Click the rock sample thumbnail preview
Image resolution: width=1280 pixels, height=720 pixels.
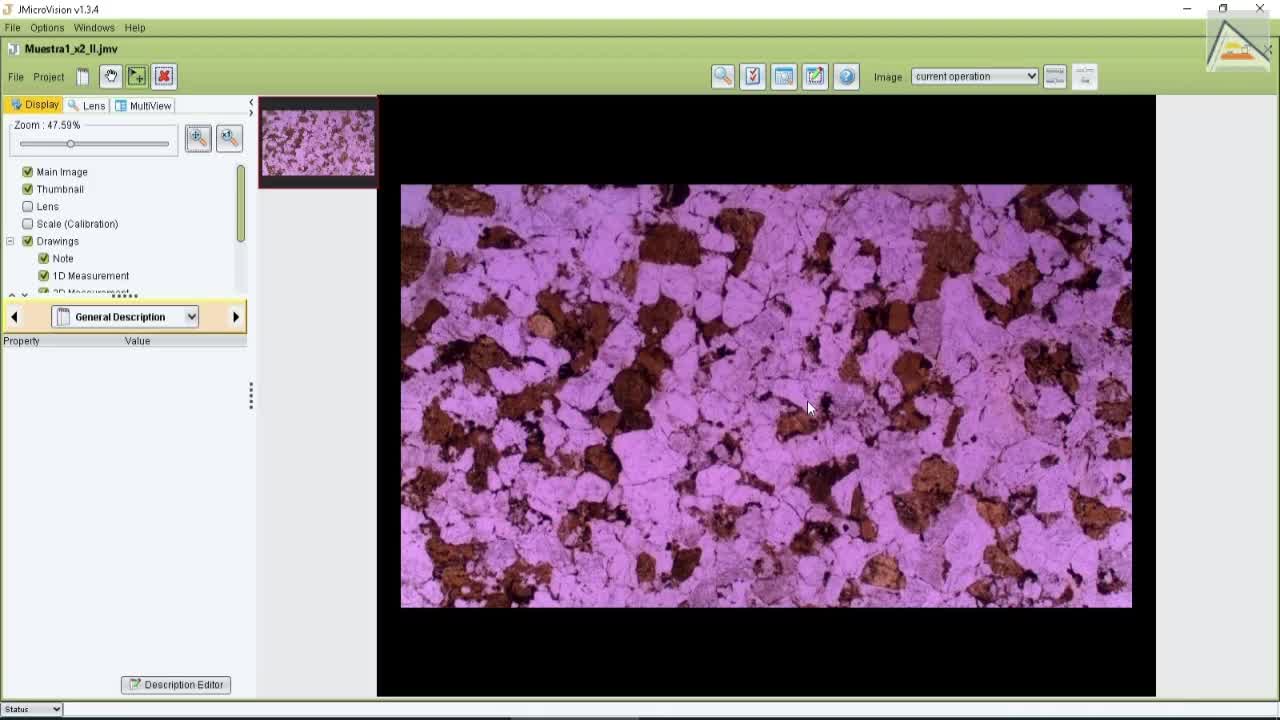[318, 142]
